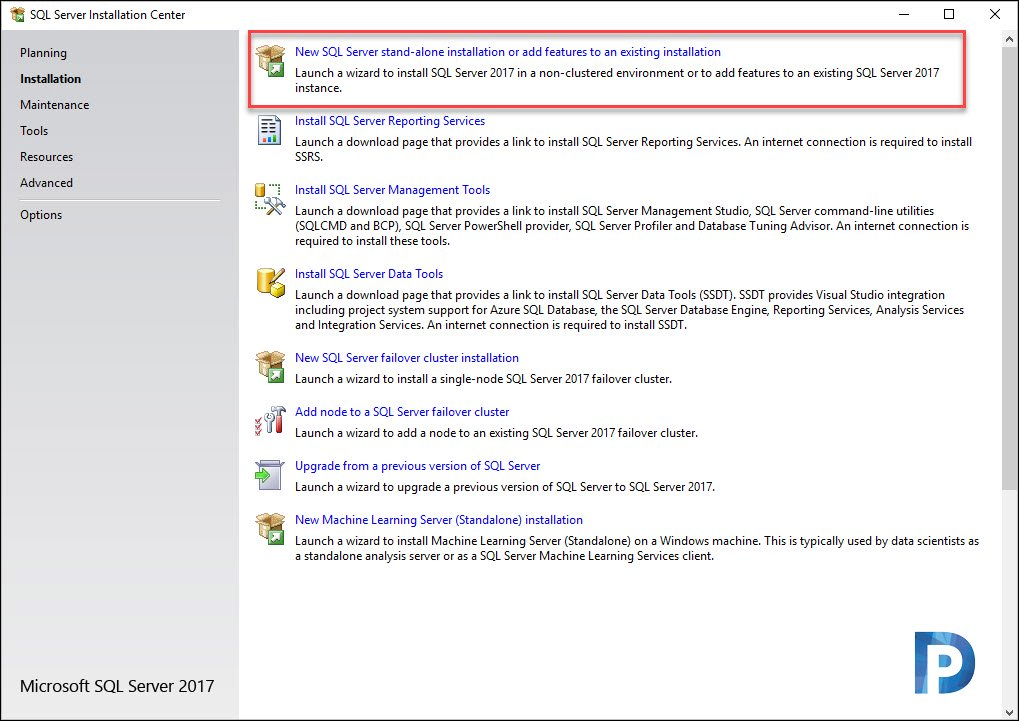Maximize the SQL Server Installation Center window
Screen dimensions: 1019x721
tap(949, 14)
